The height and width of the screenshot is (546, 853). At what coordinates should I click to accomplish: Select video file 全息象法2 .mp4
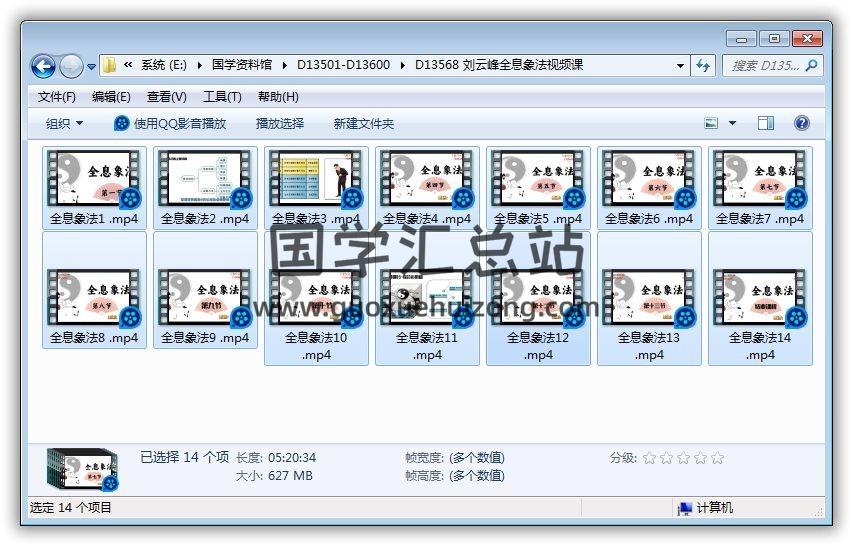coord(205,188)
